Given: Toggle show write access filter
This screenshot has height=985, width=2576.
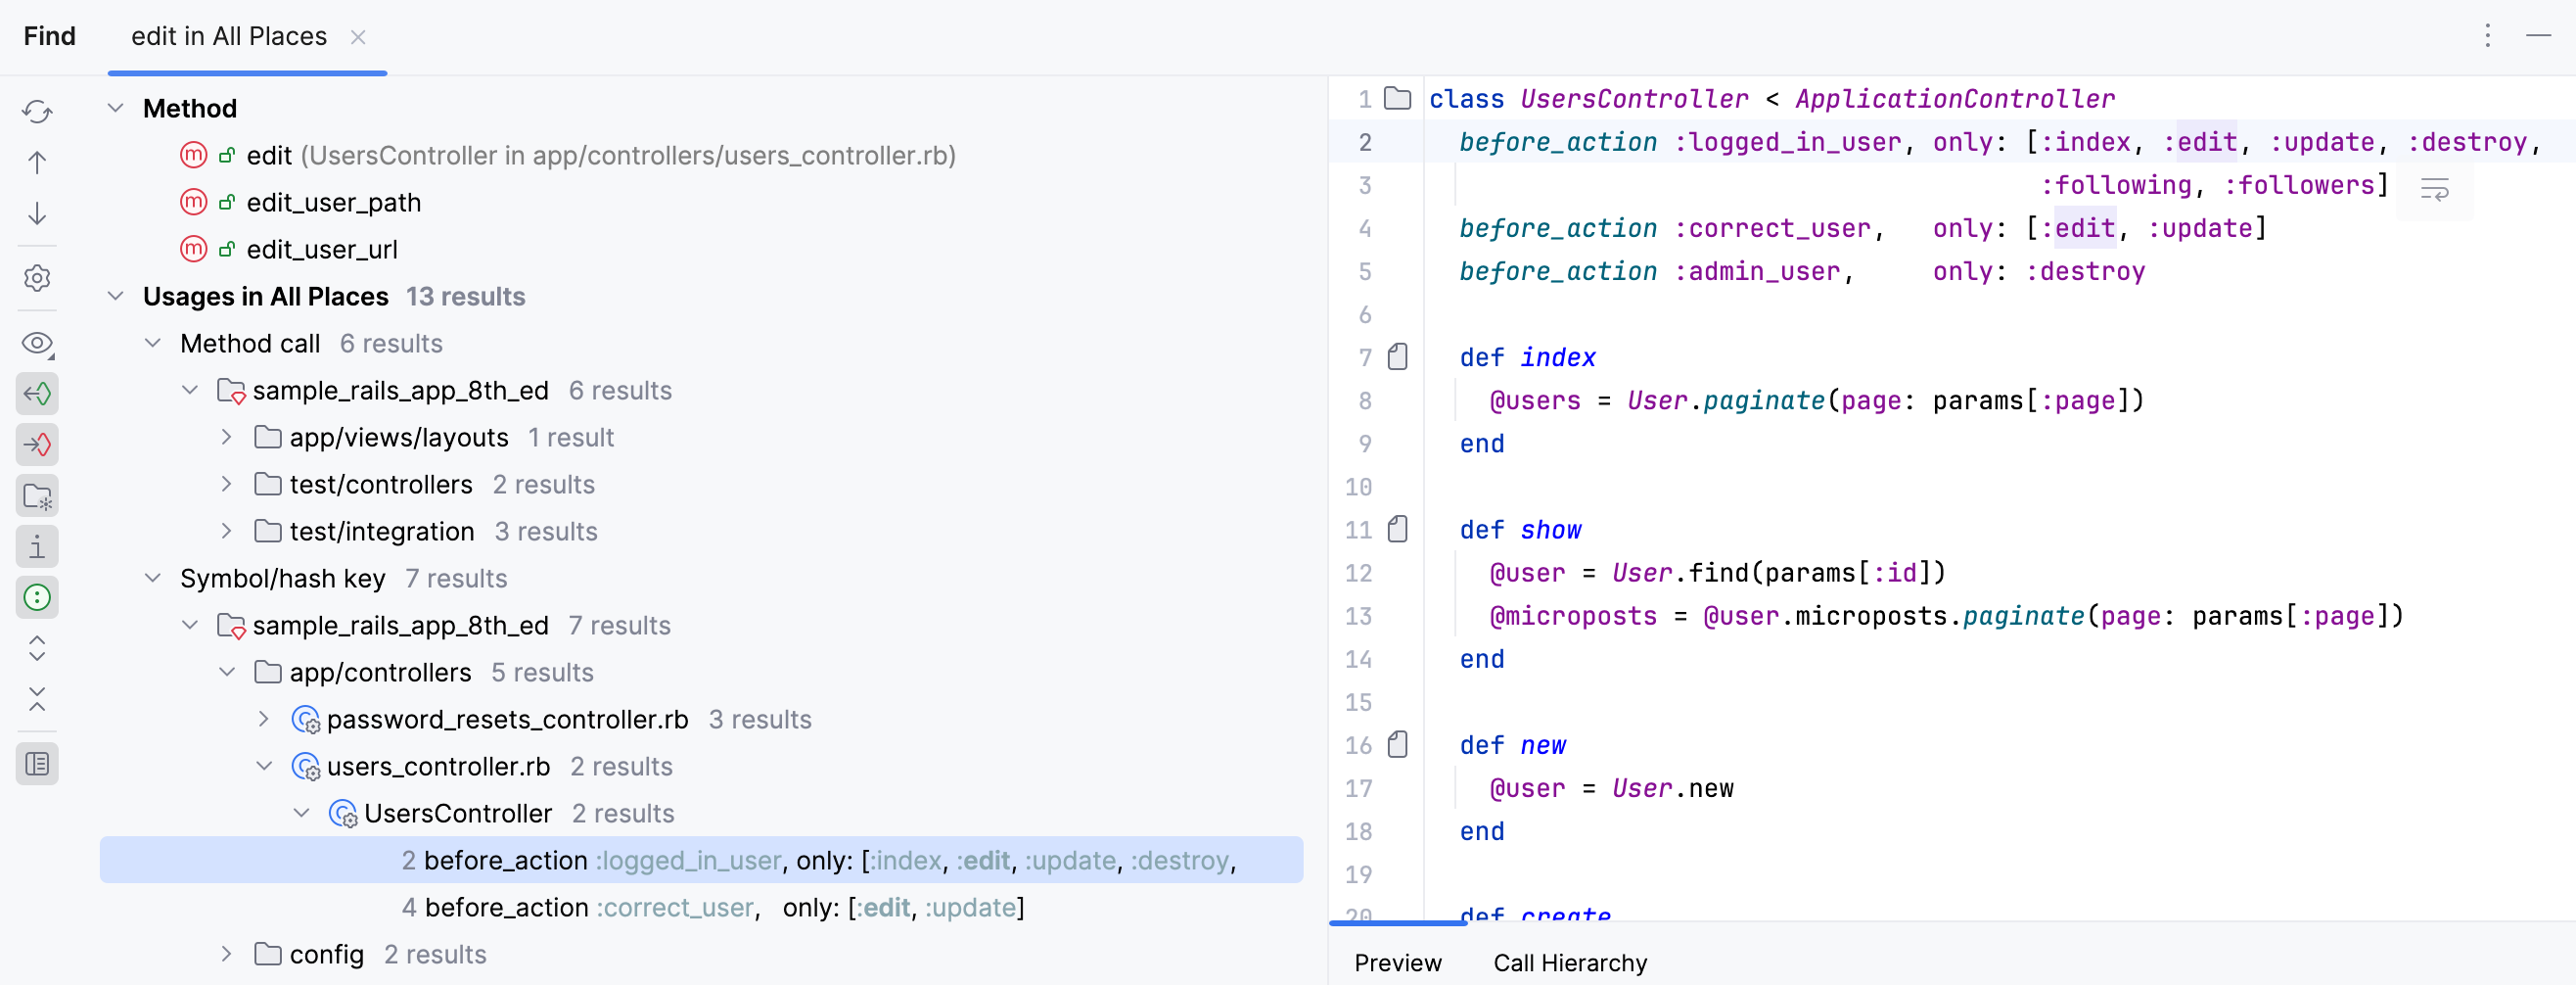Looking at the screenshot, I should click(x=37, y=445).
